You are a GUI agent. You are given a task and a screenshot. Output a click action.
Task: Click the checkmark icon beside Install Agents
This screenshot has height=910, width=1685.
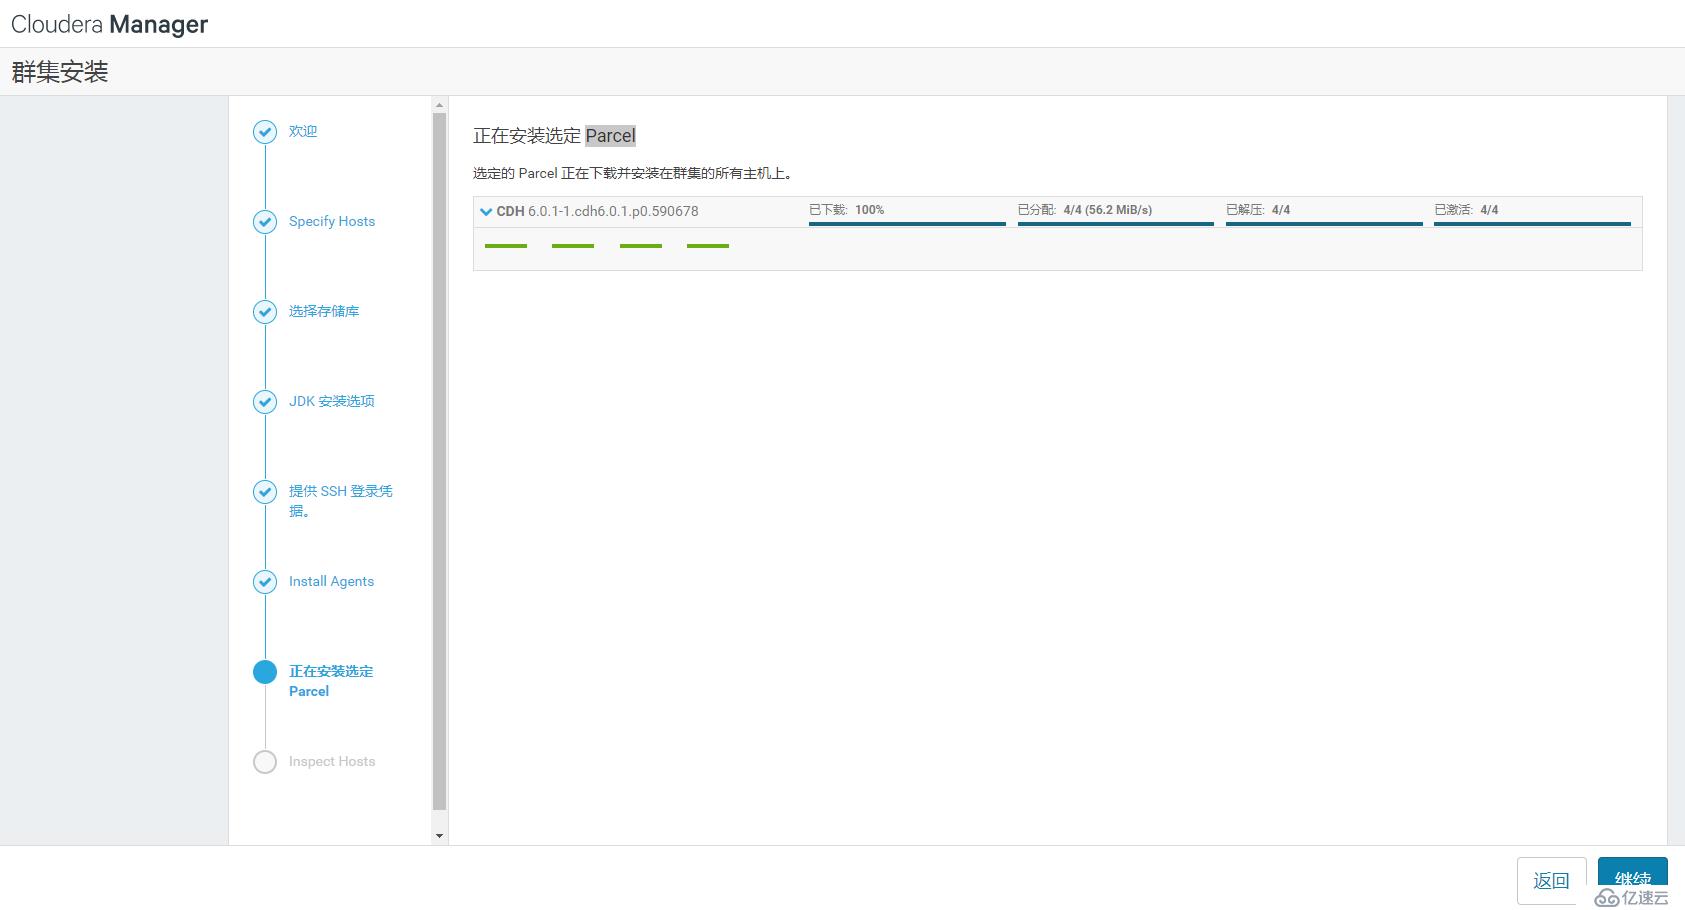click(265, 582)
